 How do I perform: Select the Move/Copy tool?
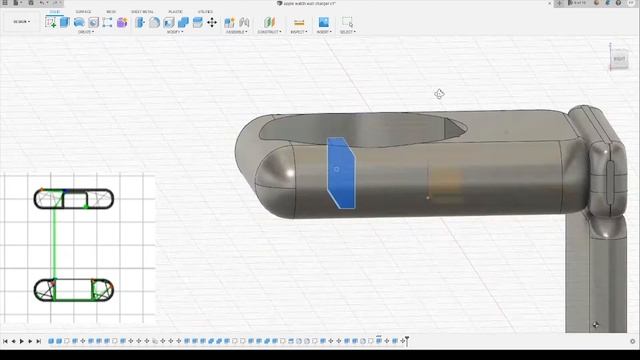pos(212,22)
